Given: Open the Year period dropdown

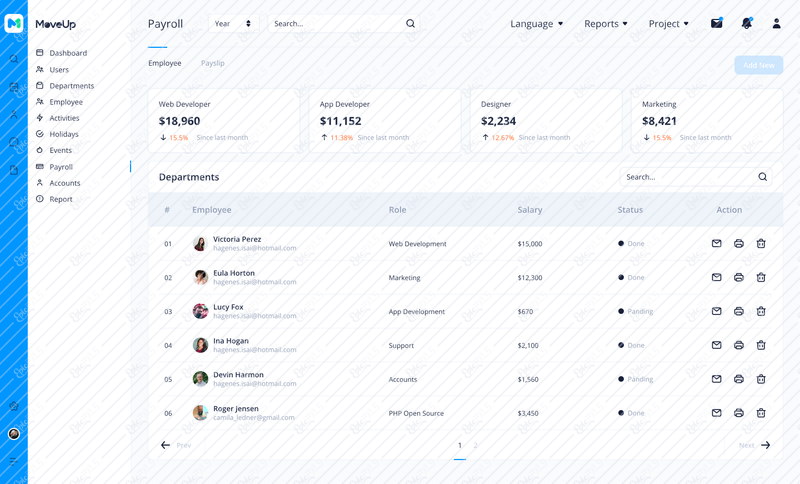Looking at the screenshot, I should [x=233, y=23].
